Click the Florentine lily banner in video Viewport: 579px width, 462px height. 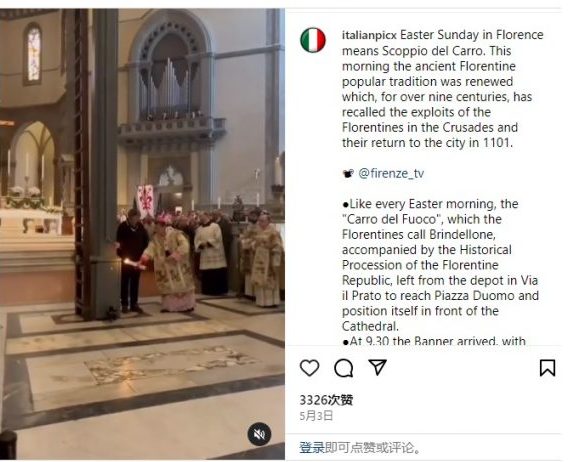pyautogui.click(x=145, y=201)
